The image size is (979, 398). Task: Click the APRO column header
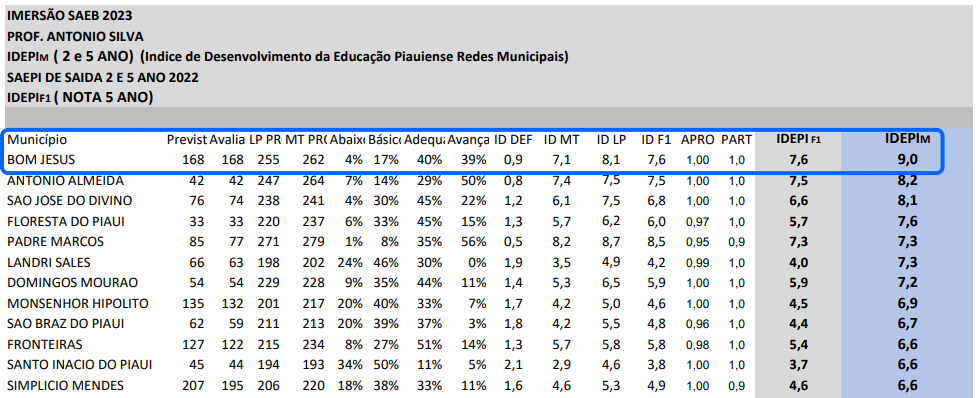click(x=697, y=140)
